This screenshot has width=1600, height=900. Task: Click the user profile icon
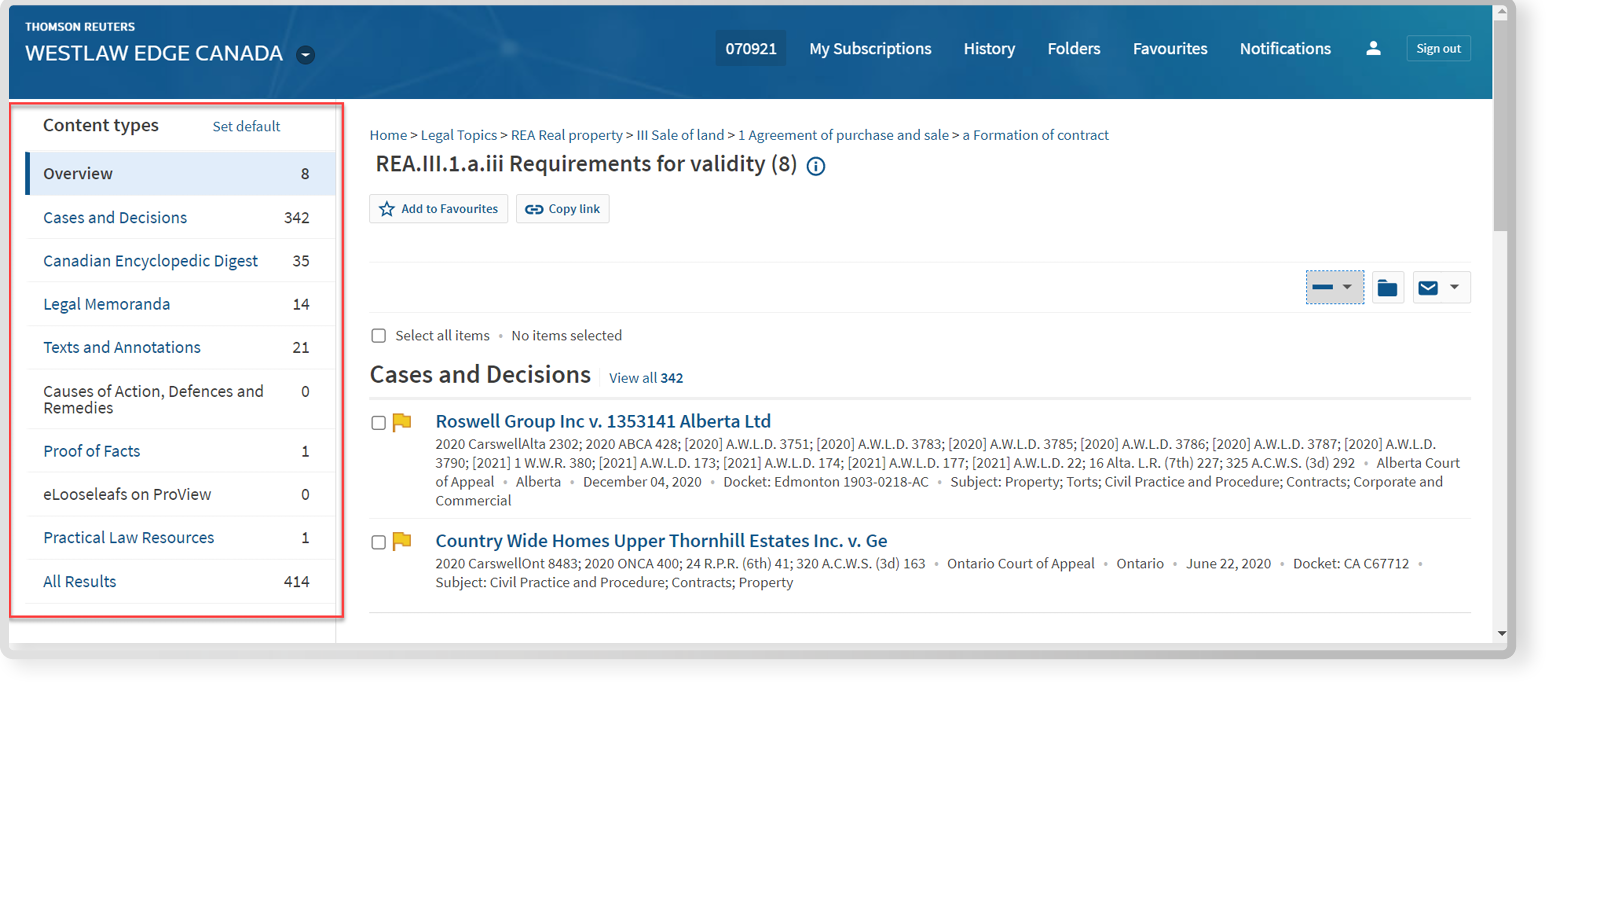pos(1373,48)
